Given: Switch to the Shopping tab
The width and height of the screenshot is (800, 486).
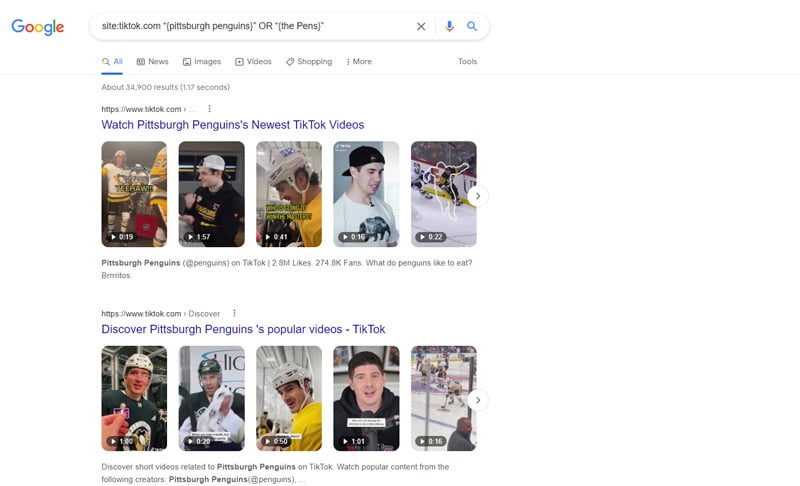Looking at the screenshot, I should pyautogui.click(x=309, y=62).
